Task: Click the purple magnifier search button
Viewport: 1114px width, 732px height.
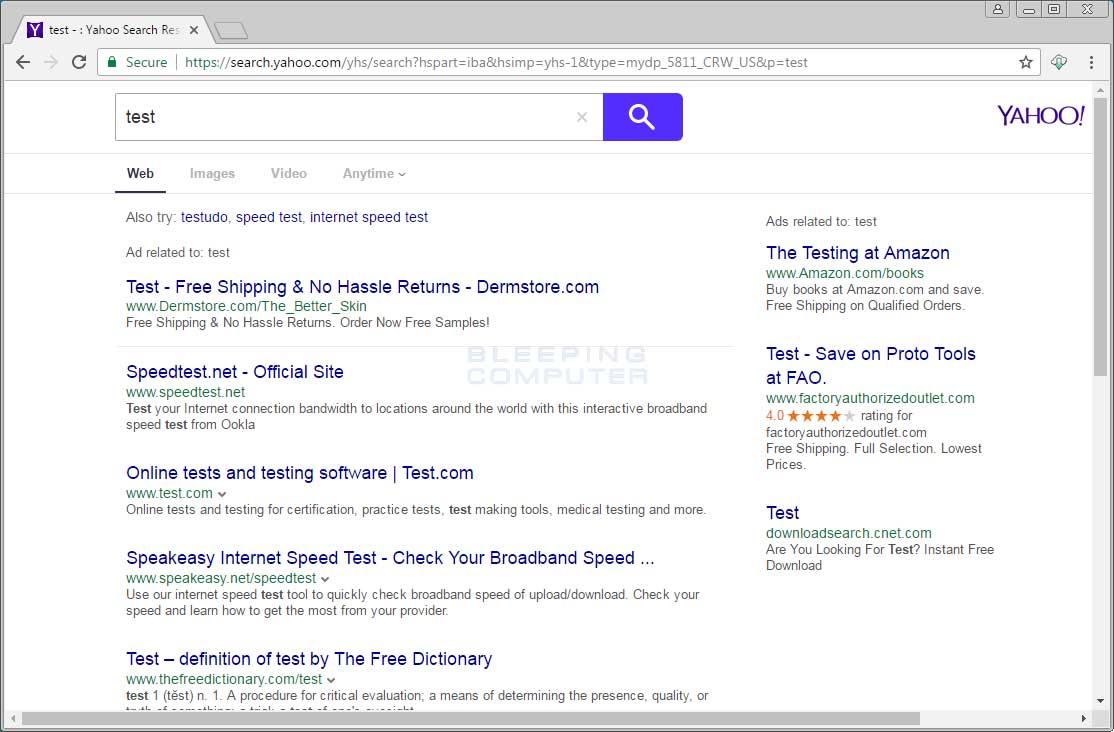Action: [x=642, y=117]
